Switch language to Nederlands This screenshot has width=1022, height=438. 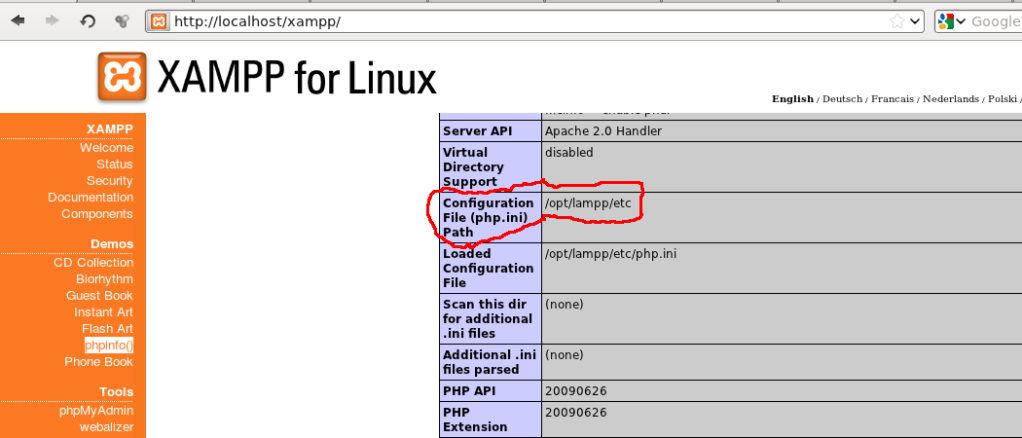point(950,99)
